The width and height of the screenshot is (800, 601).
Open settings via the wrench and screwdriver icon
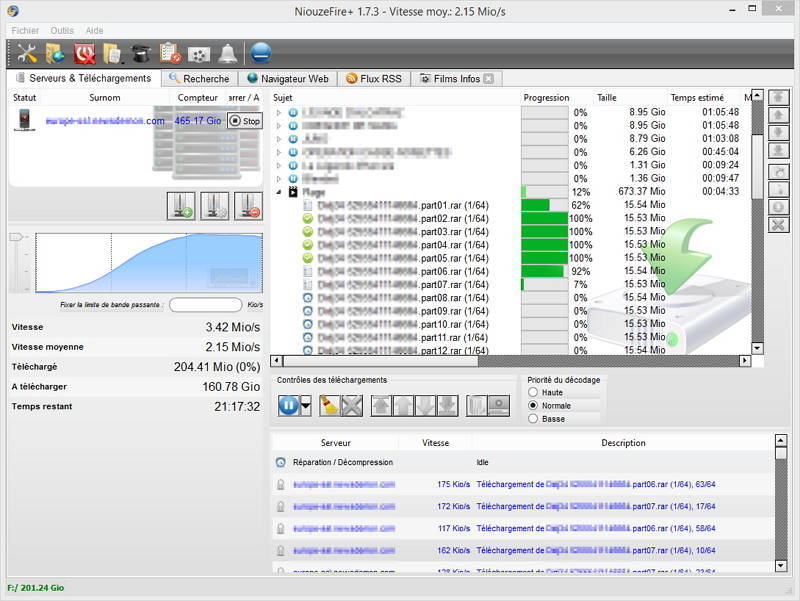tap(27, 54)
